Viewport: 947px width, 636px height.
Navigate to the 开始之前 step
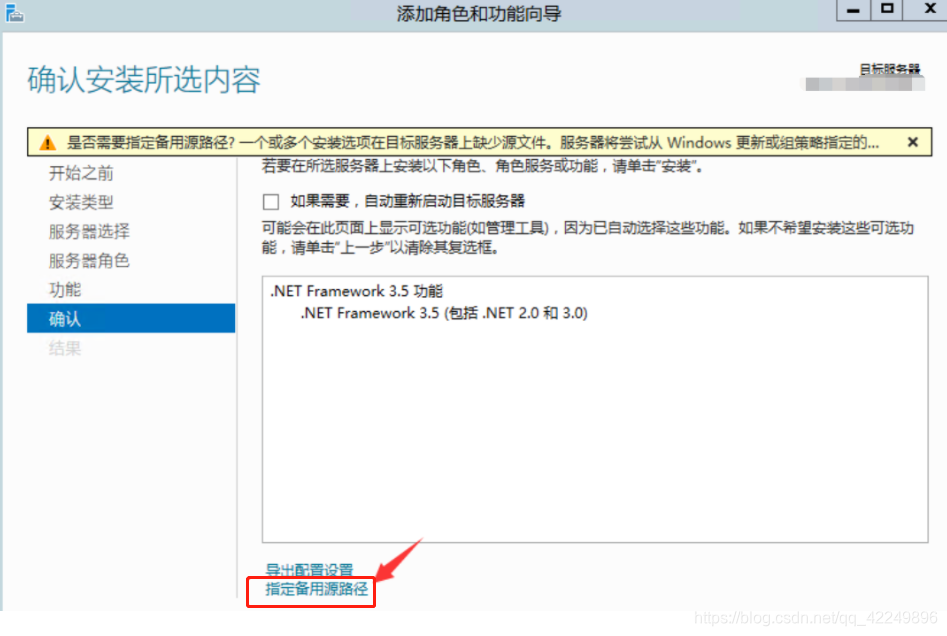81,172
